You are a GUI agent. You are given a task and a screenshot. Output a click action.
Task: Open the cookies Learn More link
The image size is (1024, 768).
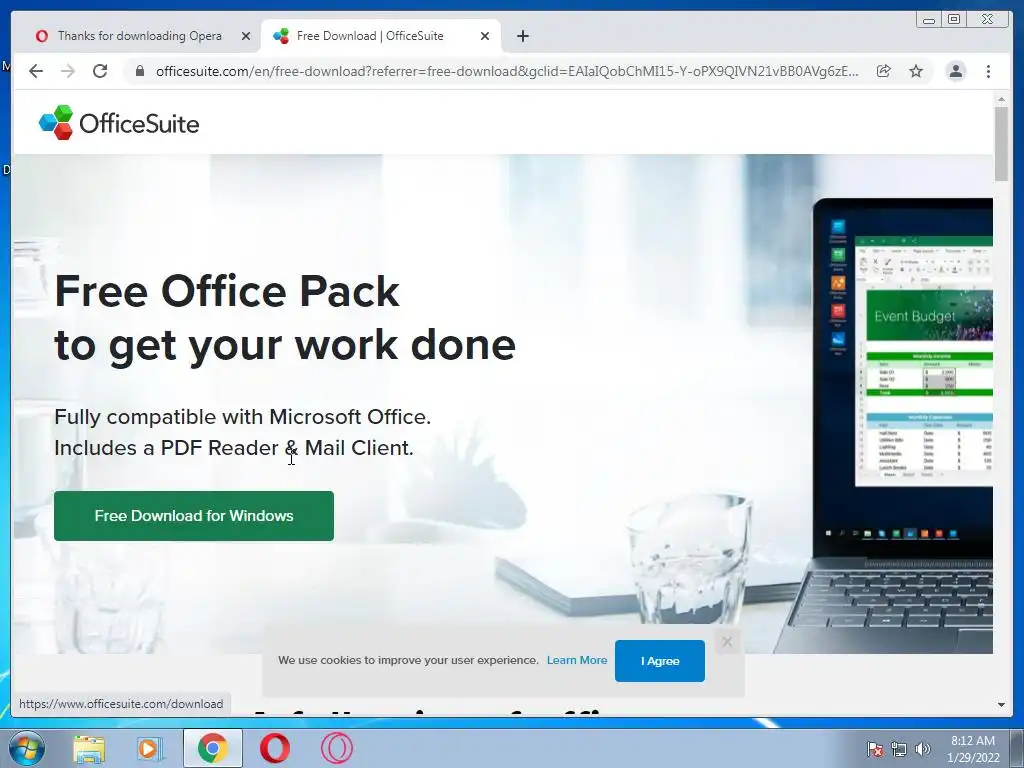pos(577,660)
